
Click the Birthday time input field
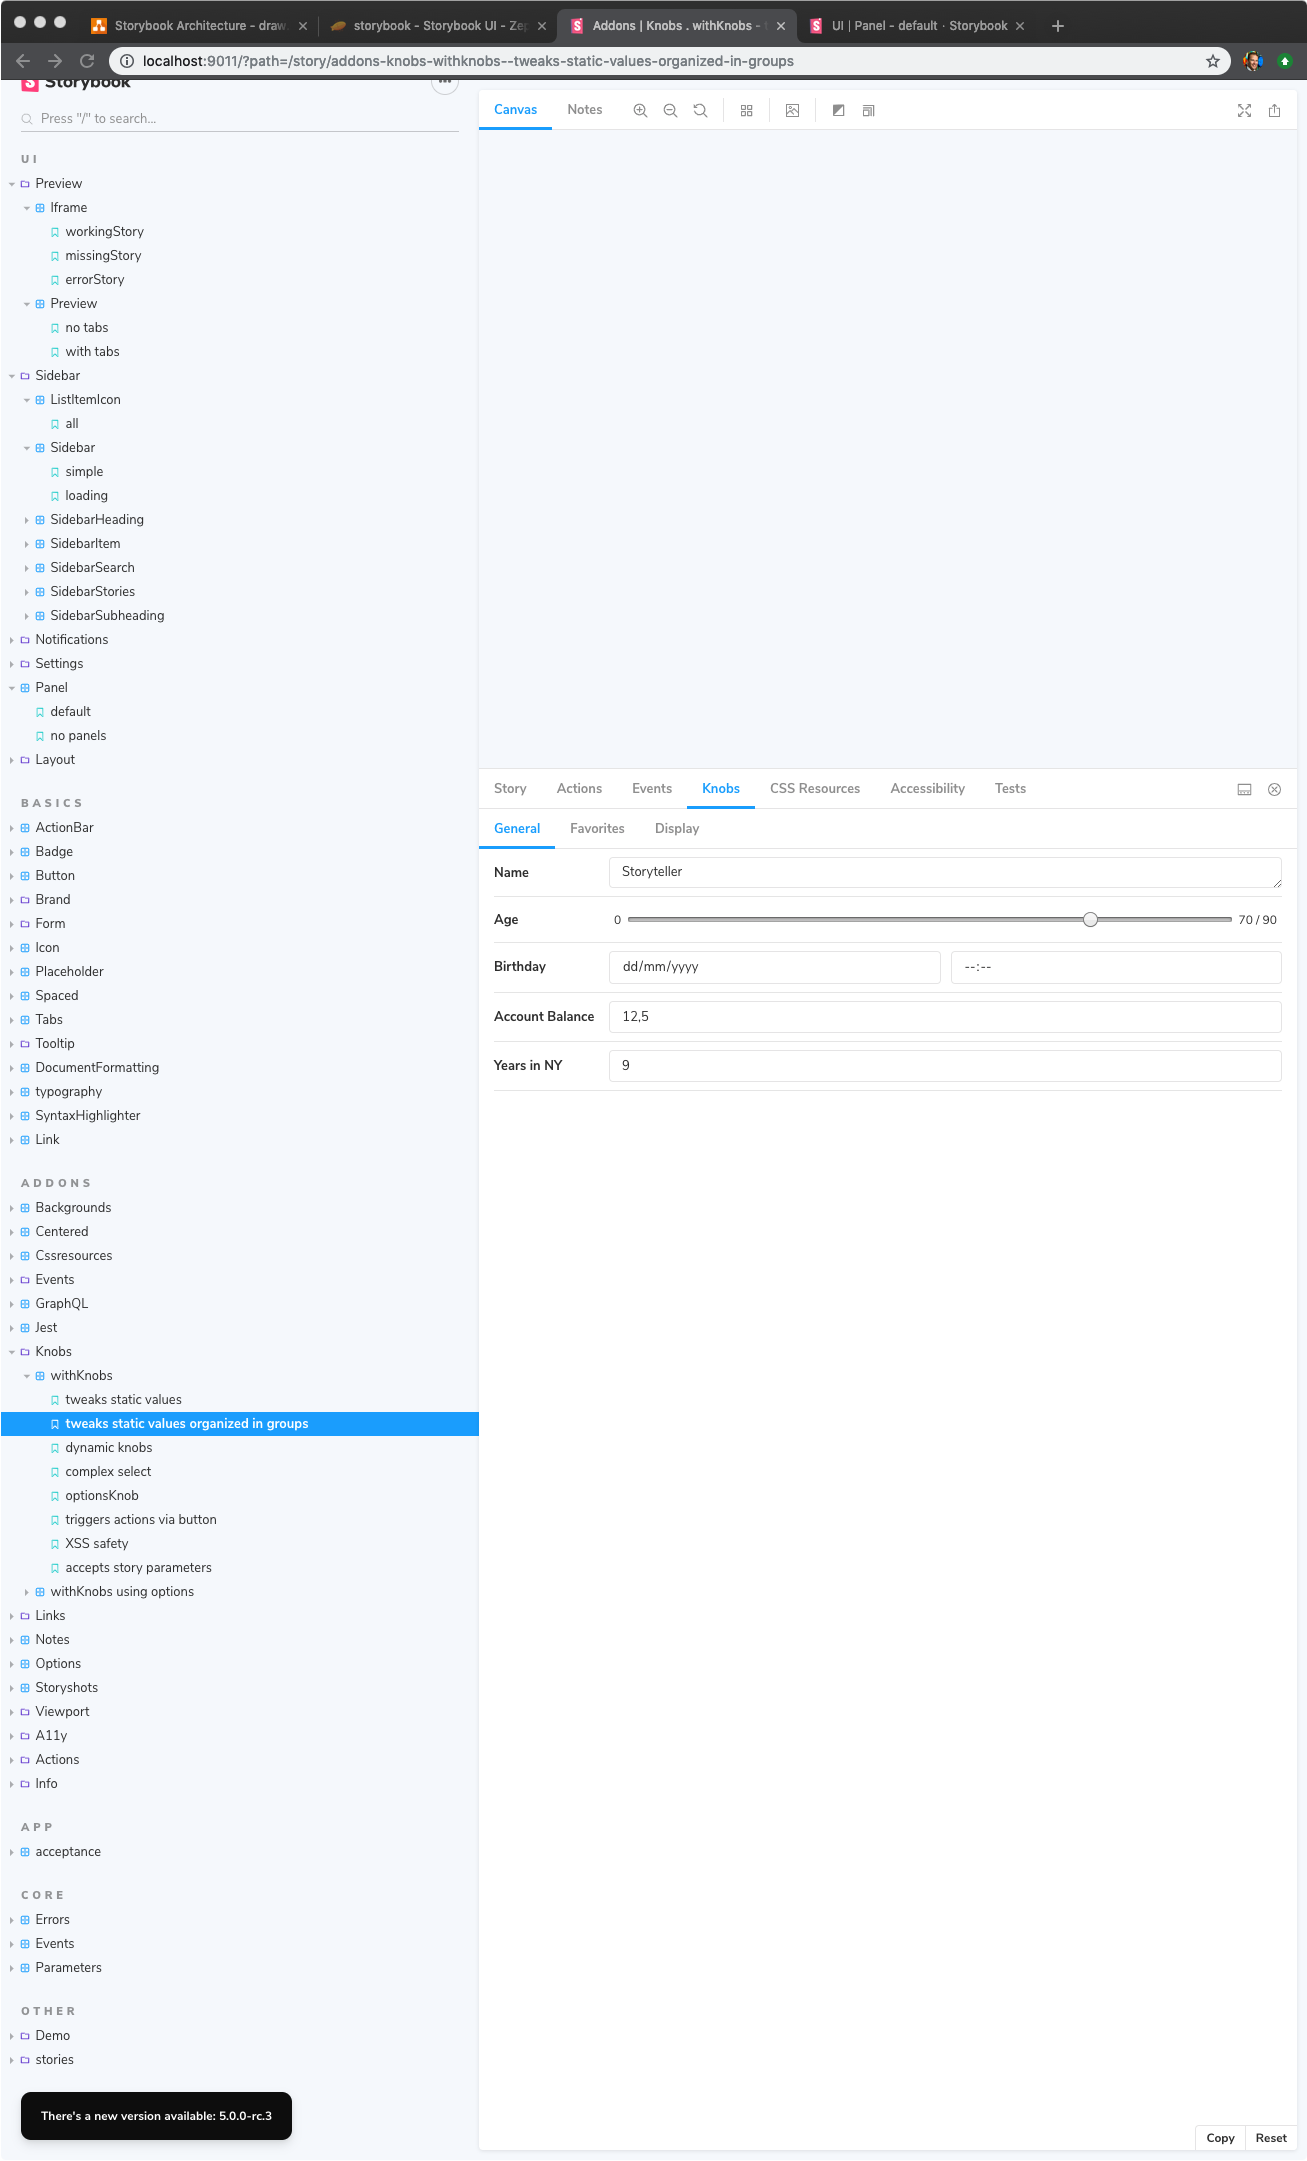click(x=1116, y=967)
